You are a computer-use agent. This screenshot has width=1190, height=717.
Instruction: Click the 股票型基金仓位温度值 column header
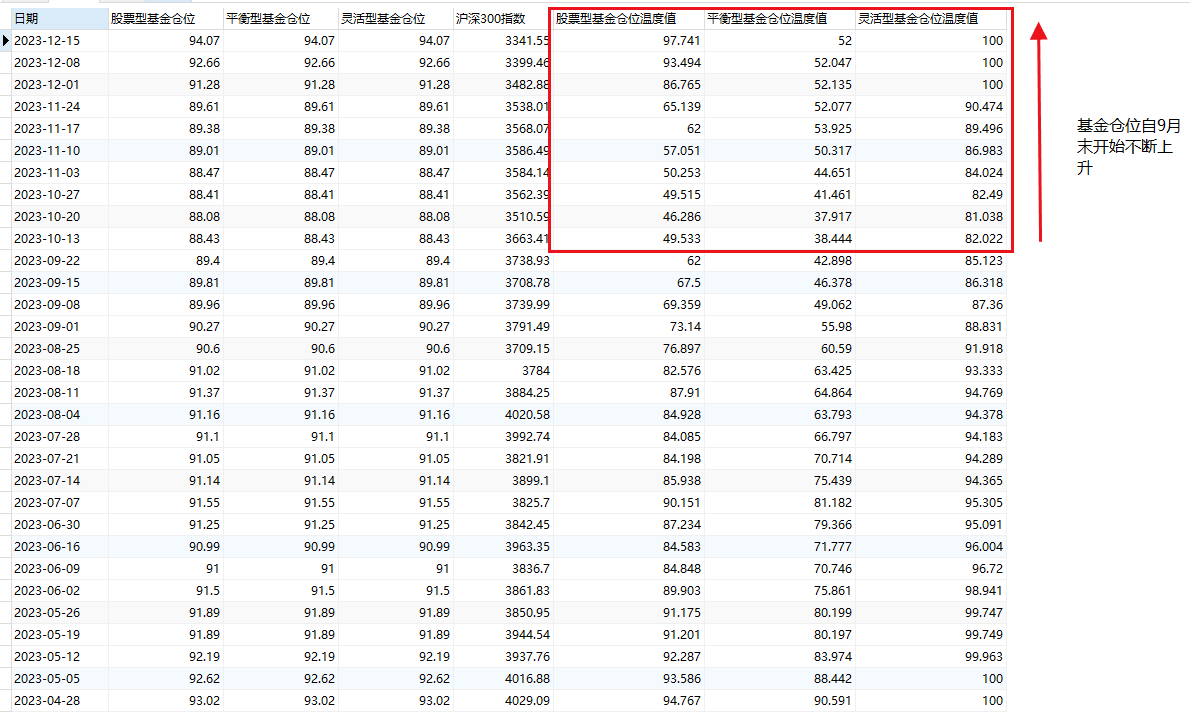[x=628, y=18]
